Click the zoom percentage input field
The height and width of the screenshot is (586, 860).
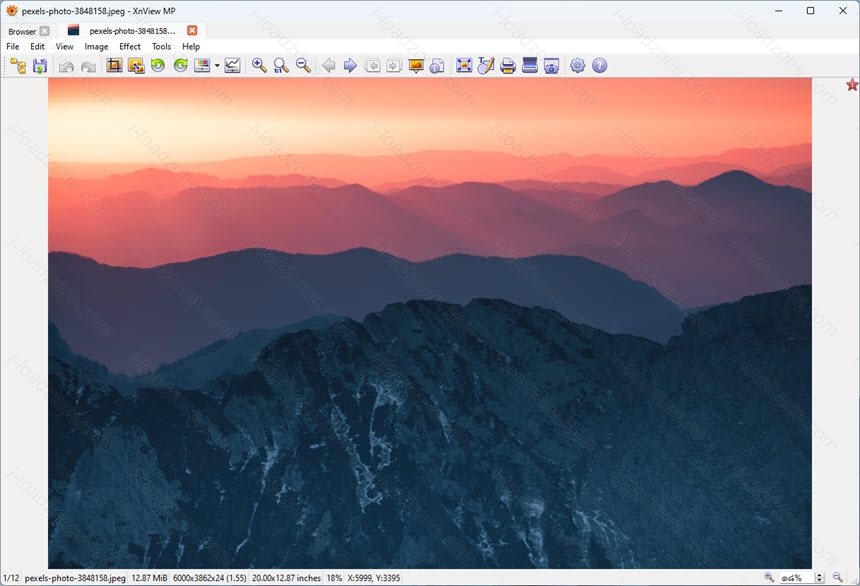796,578
